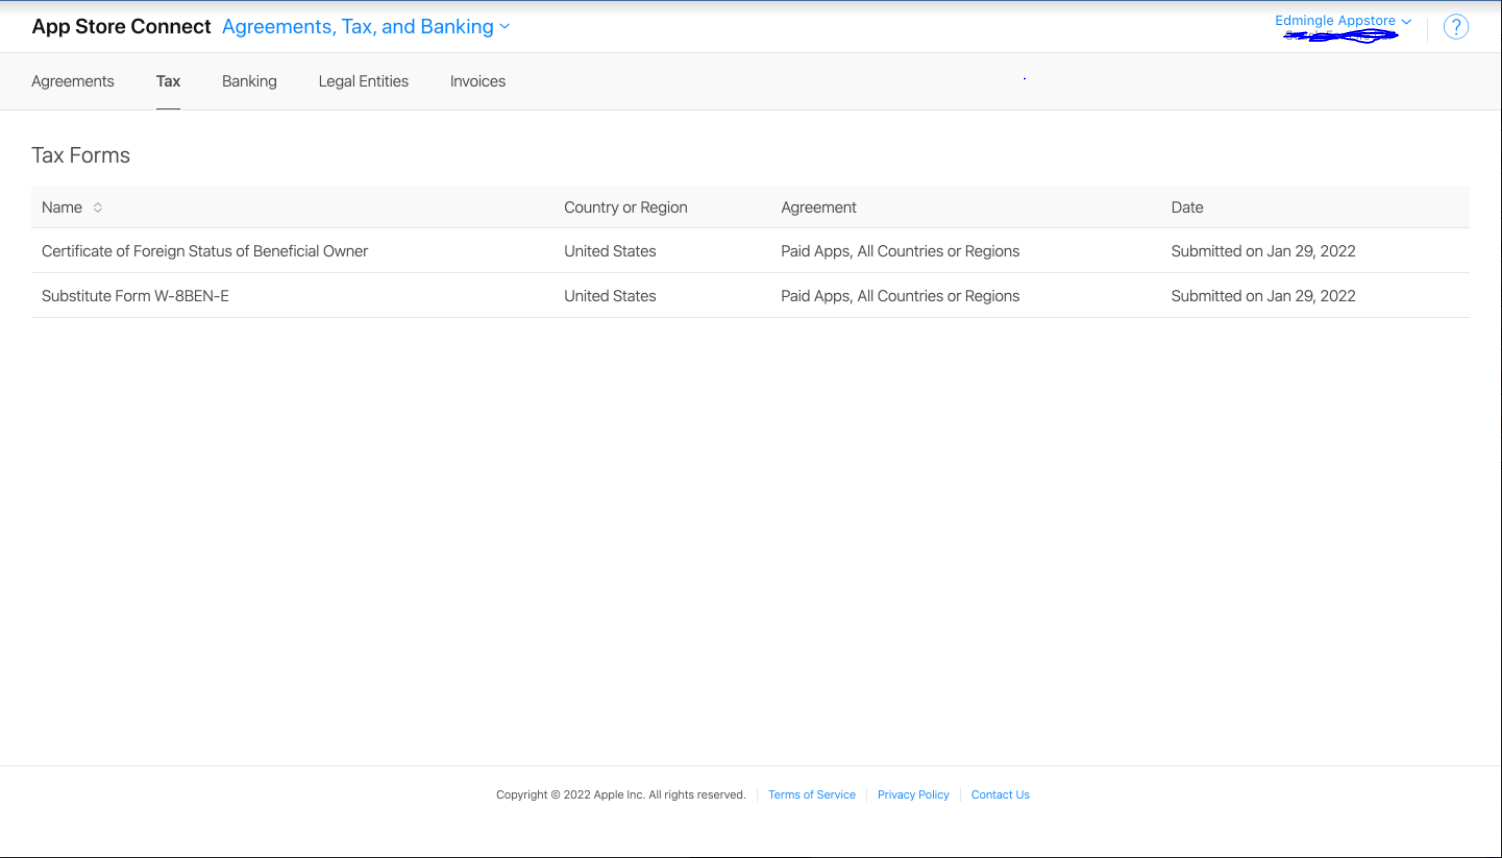This screenshot has width=1502, height=858.
Task: Open Terms of Service link
Action: [x=811, y=795]
